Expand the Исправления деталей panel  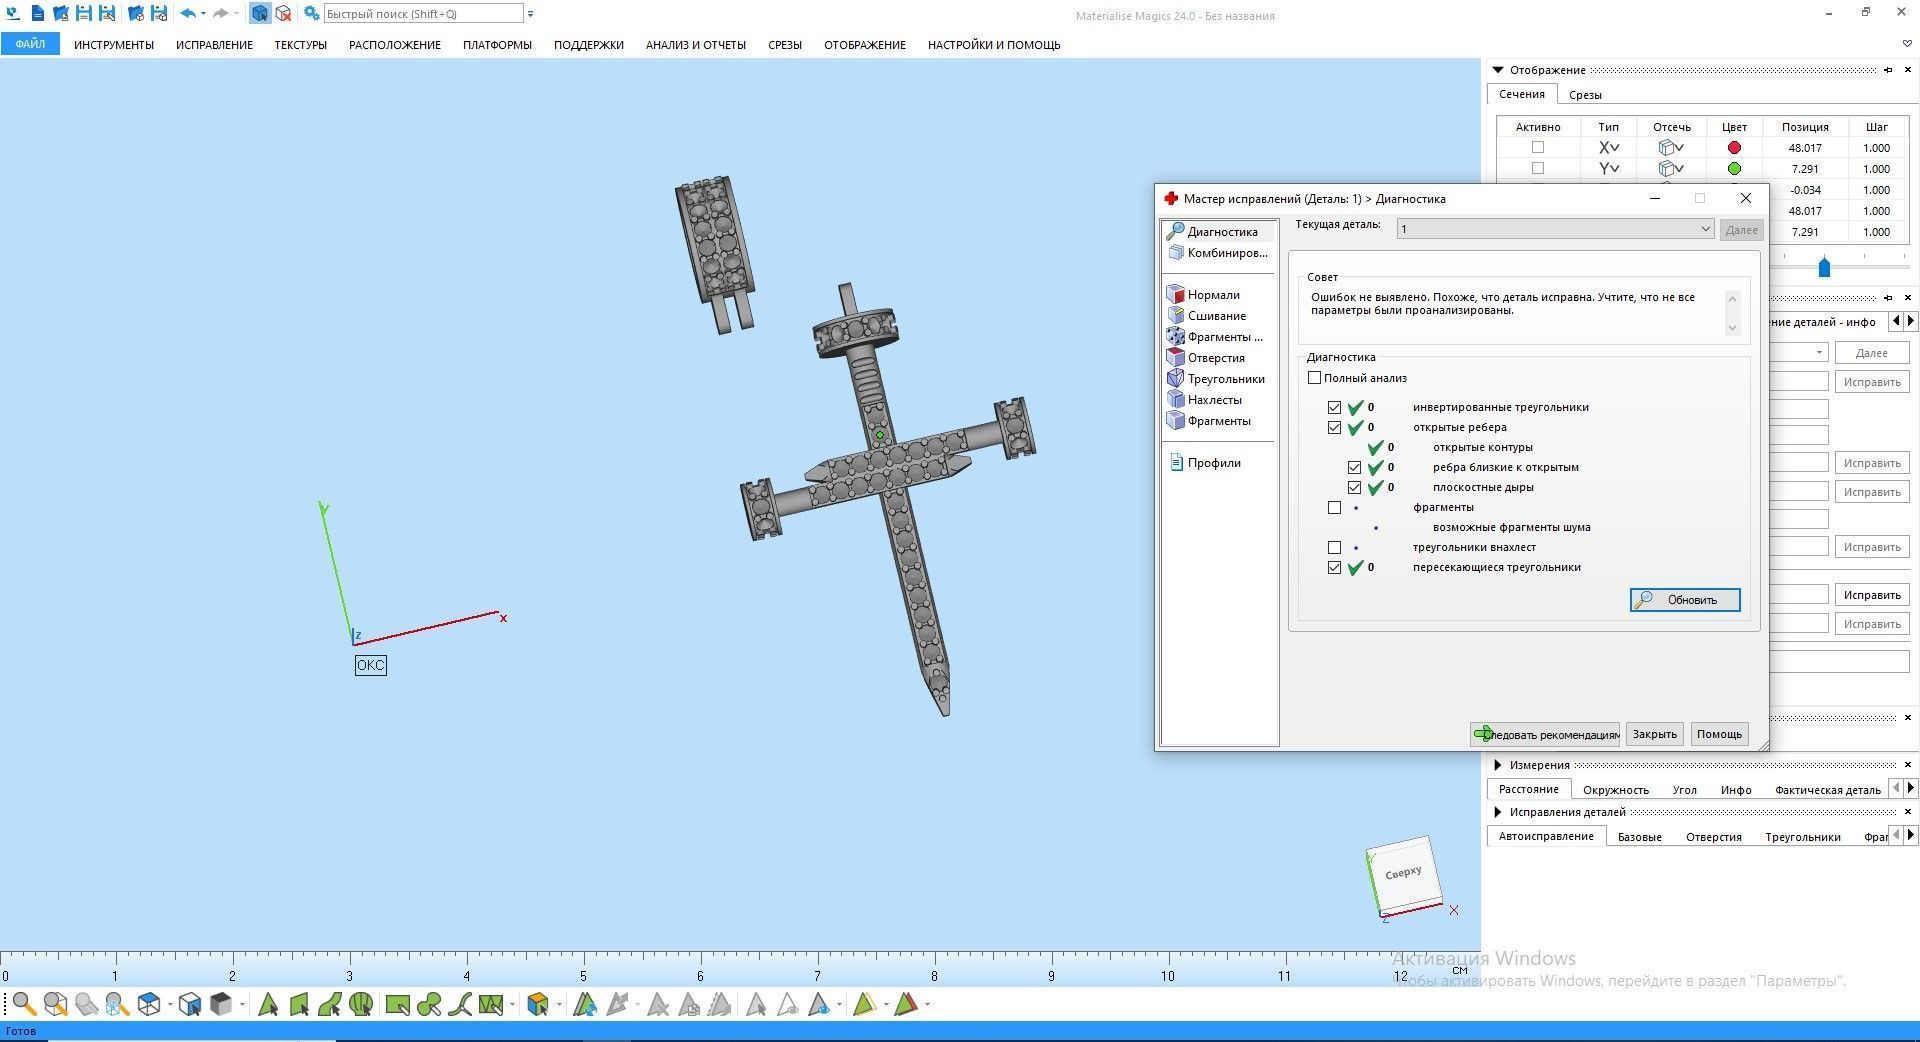coord(1498,812)
